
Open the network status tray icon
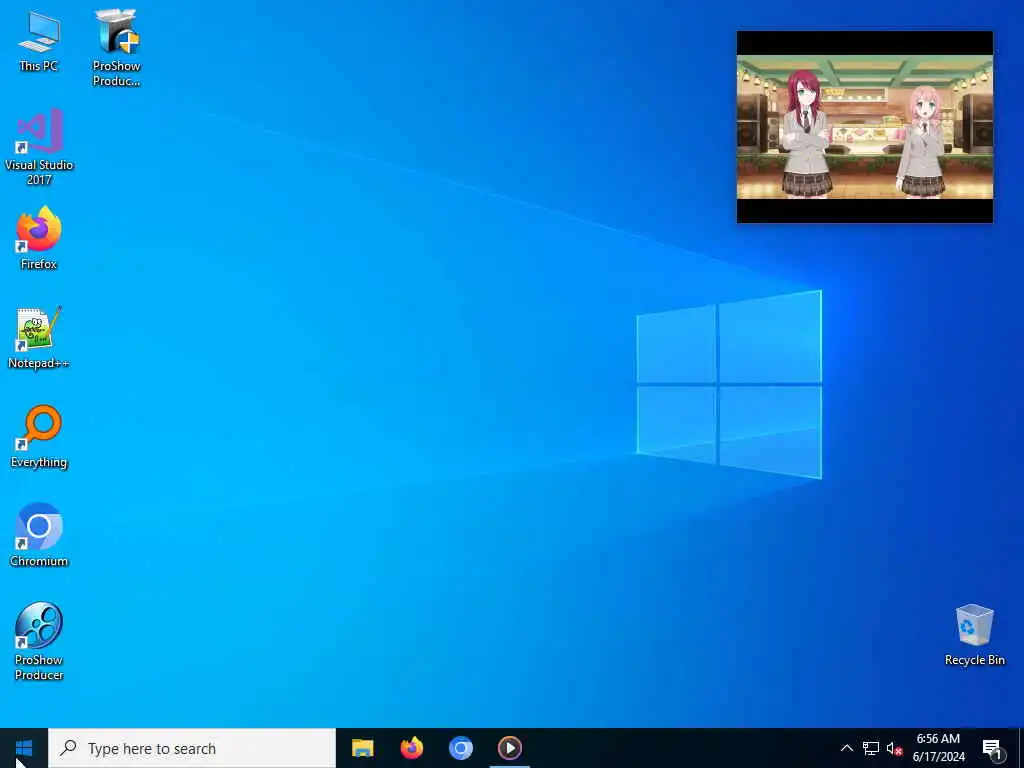[x=871, y=748]
